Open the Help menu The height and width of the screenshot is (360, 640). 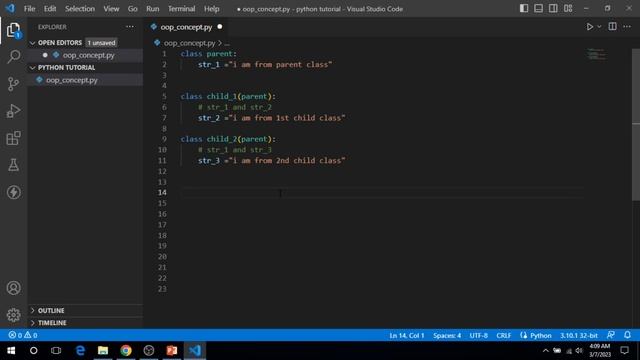tap(211, 9)
